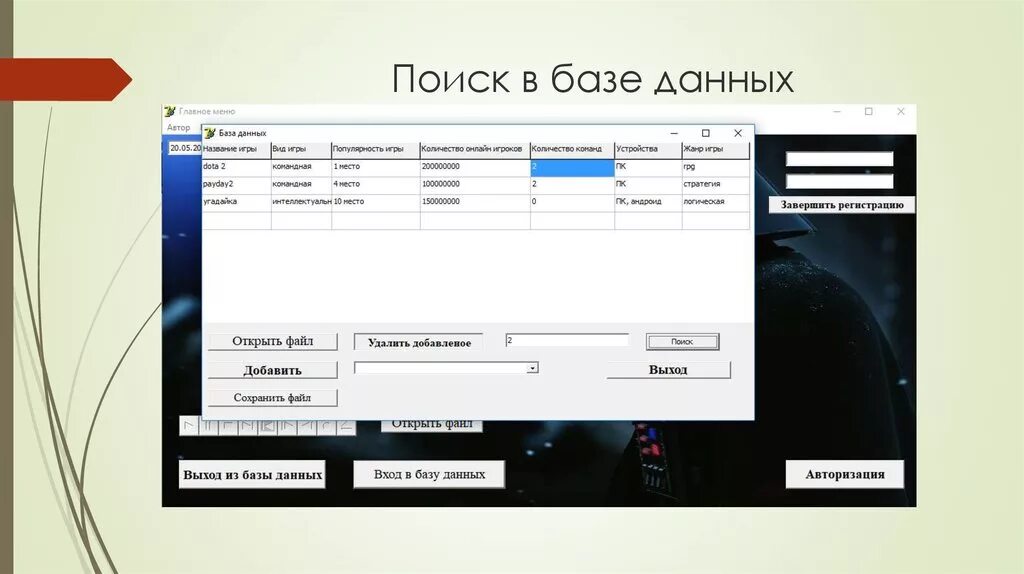The image size is (1024, 574).
Task: Select the ПК cell in dota 2 row
Action: tap(648, 167)
